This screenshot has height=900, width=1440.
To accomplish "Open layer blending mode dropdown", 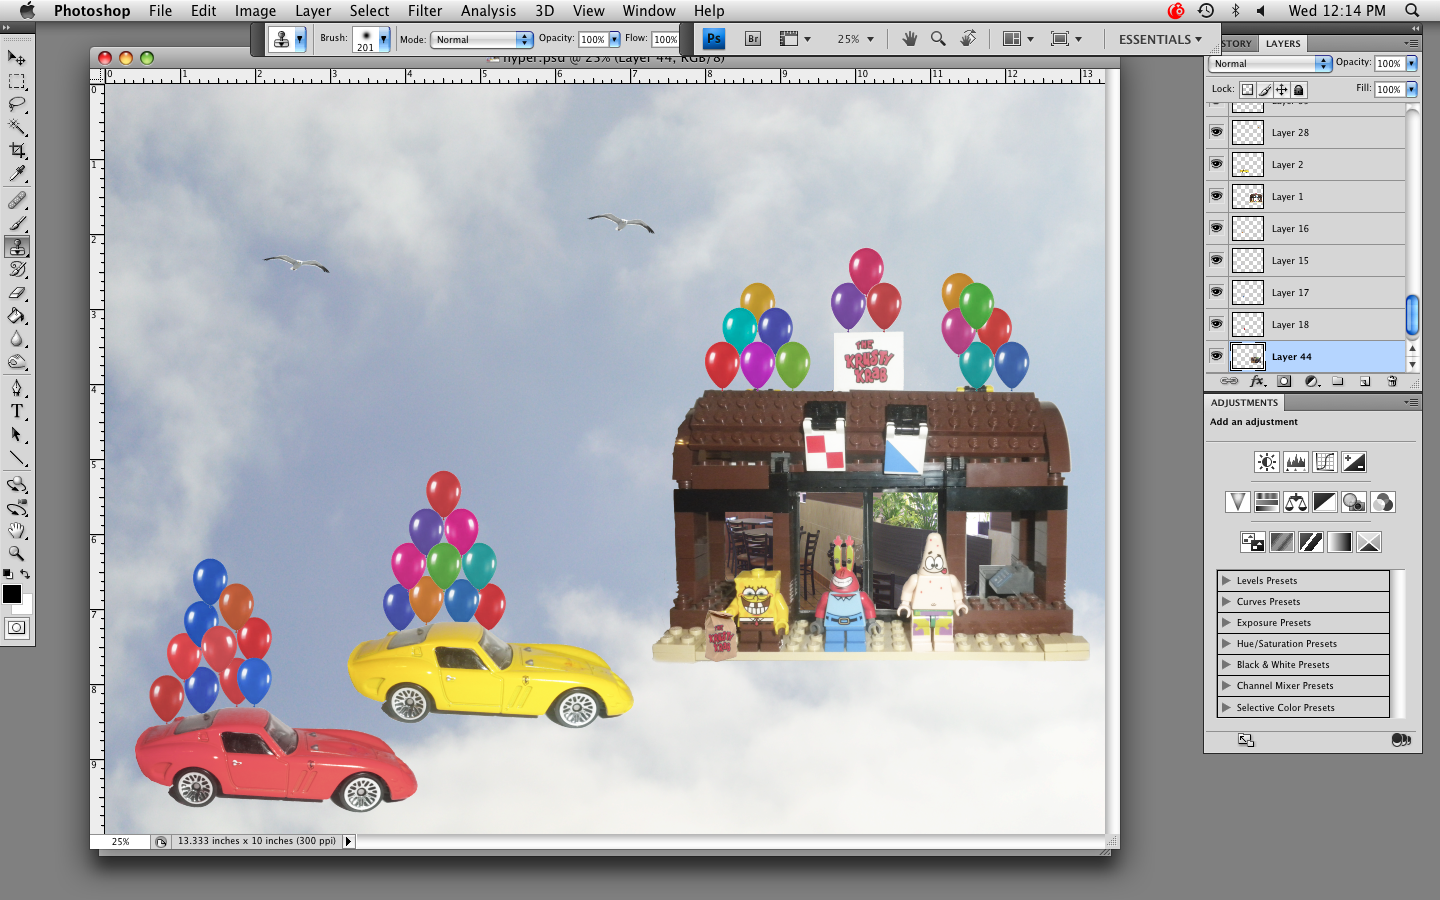I will pos(1270,63).
